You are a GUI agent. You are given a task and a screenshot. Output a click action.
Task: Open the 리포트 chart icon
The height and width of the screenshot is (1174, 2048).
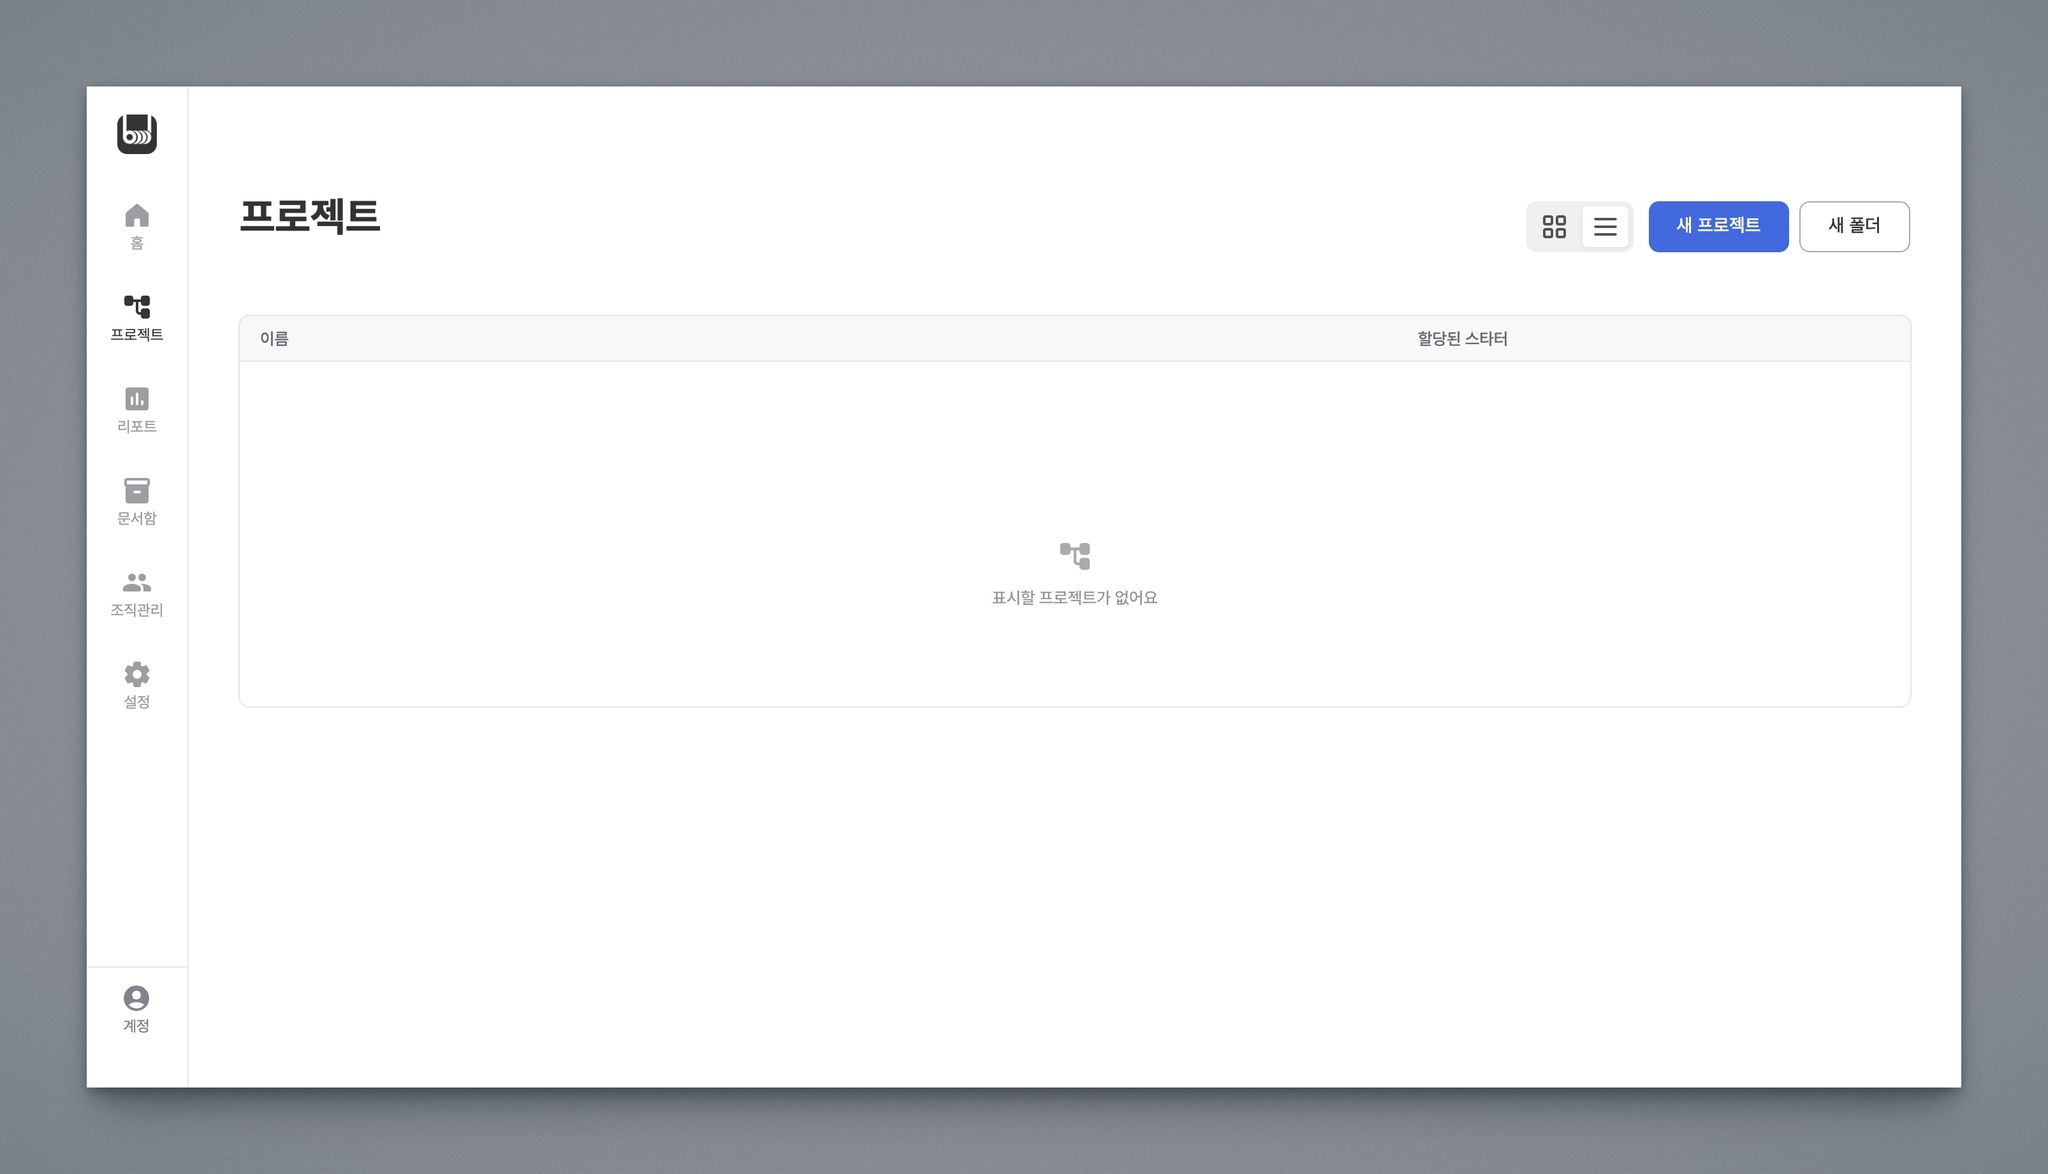pyautogui.click(x=137, y=399)
